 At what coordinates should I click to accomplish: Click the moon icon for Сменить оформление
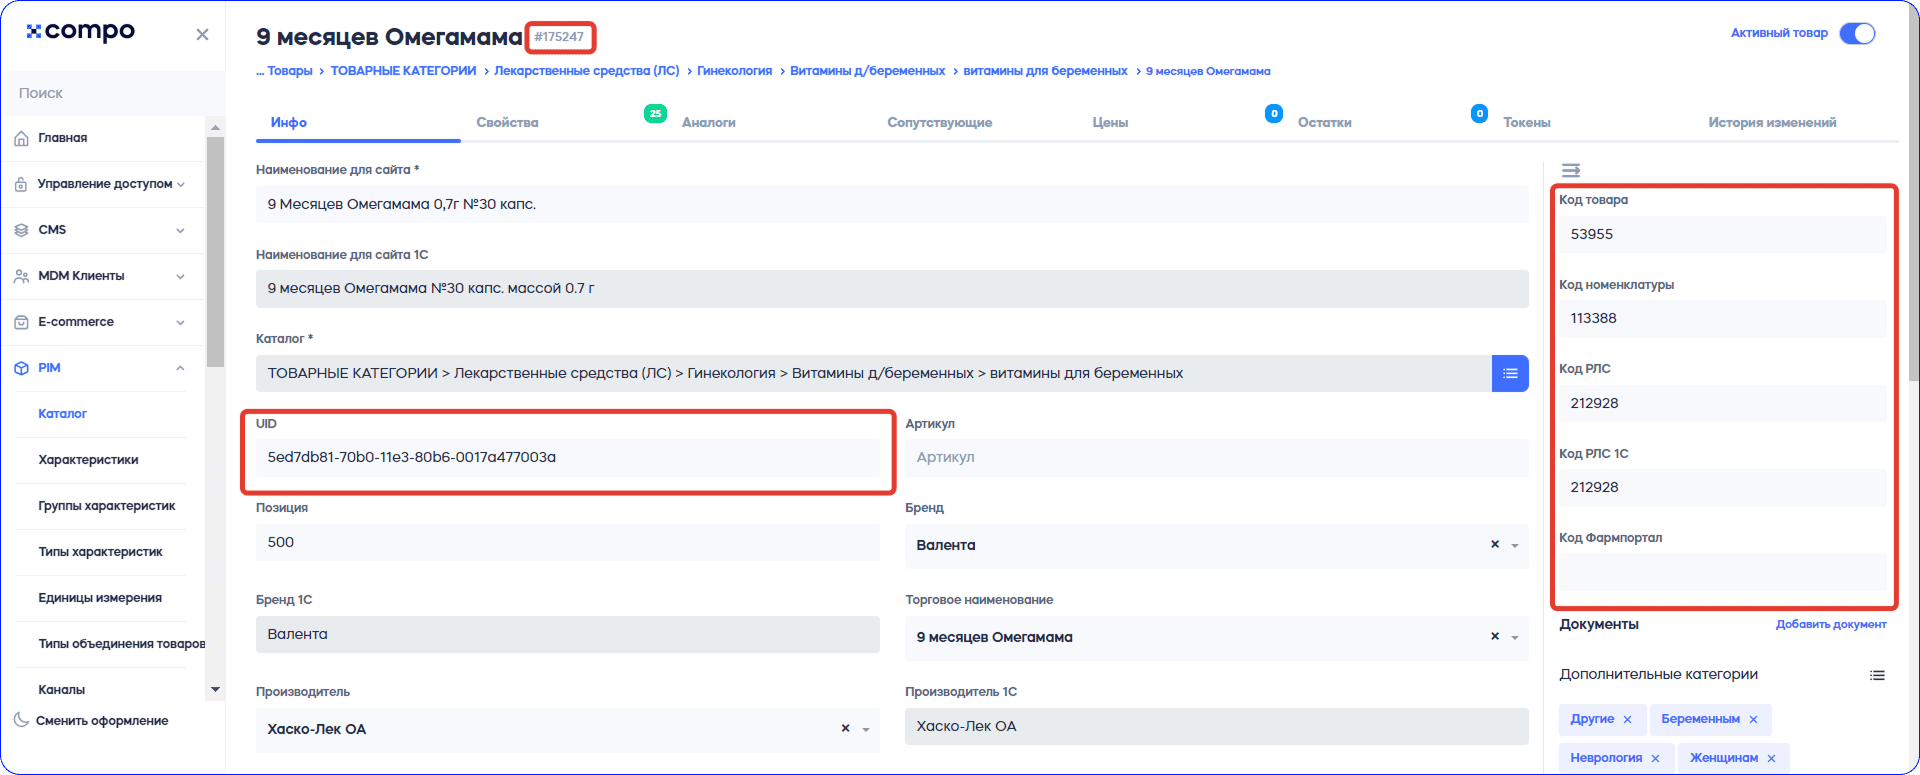(21, 720)
